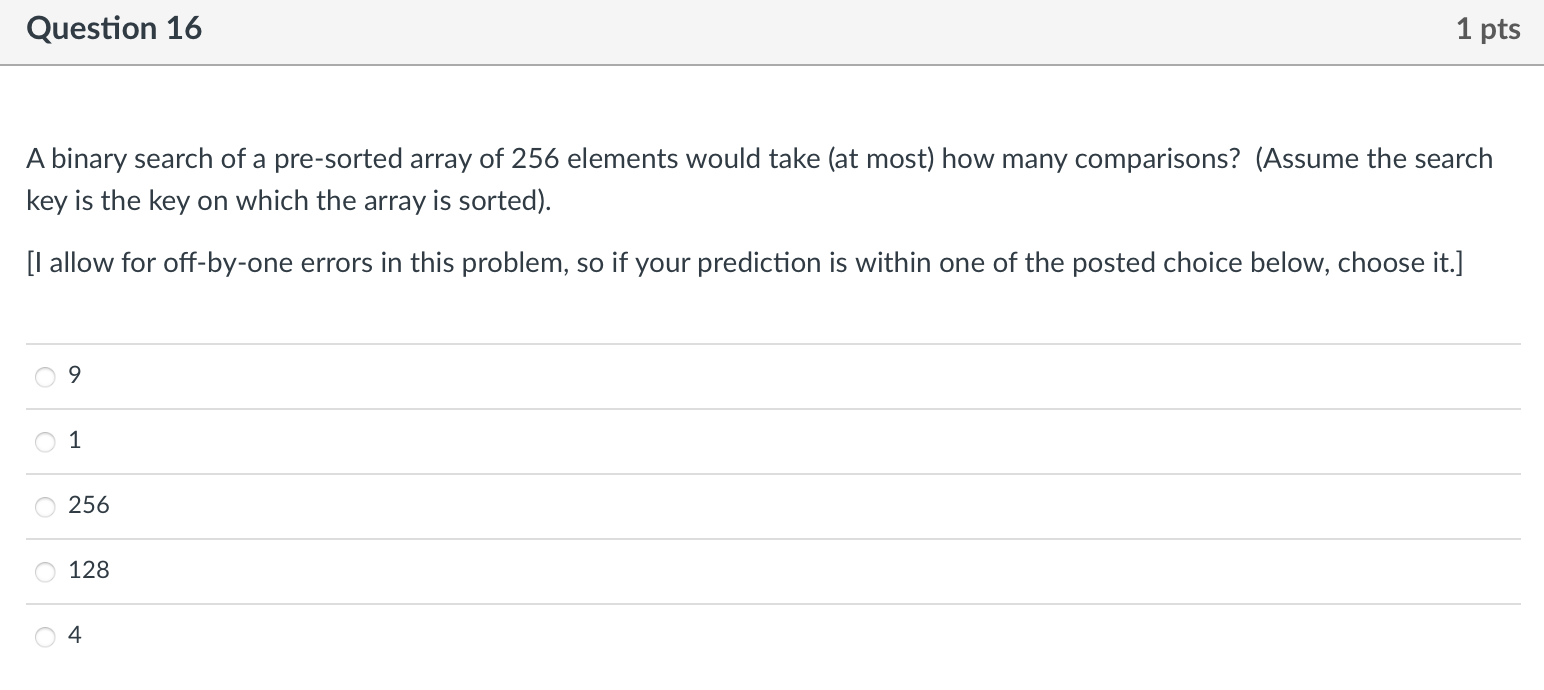The width and height of the screenshot is (1544, 690).
Task: Select the radio button for answer 128
Action: (x=44, y=572)
